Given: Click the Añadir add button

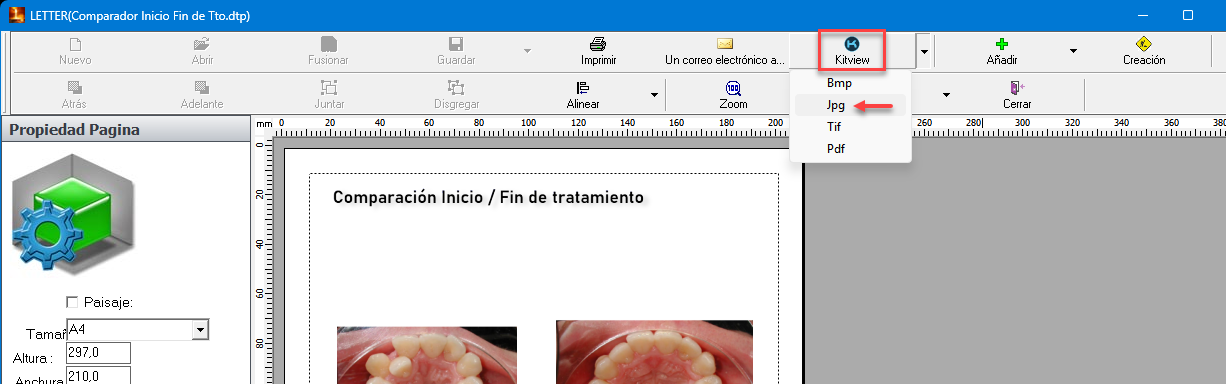Looking at the screenshot, I should 1001,51.
